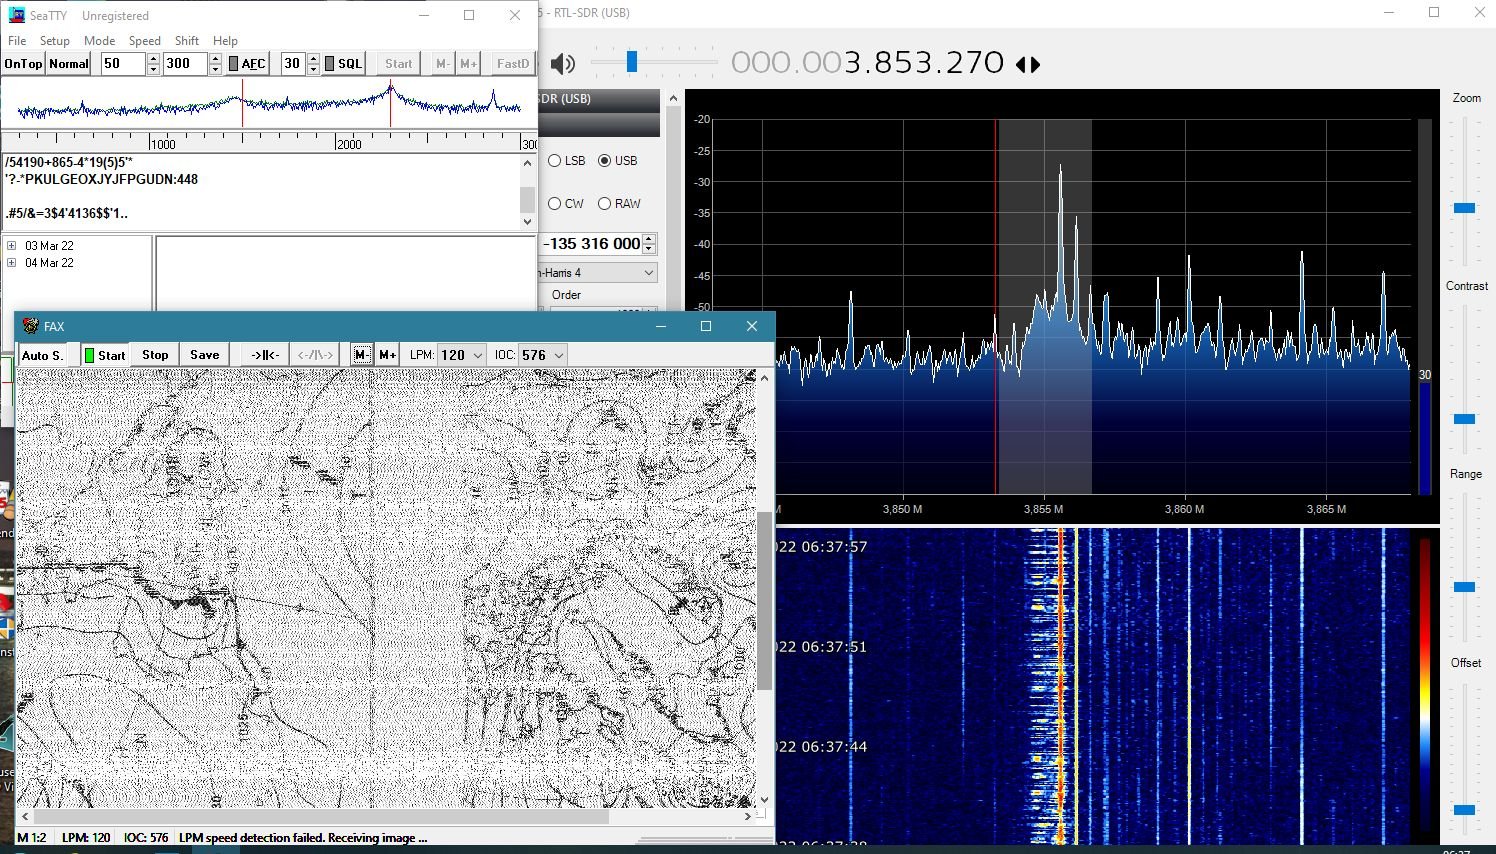Image resolution: width=1496 pixels, height=854 pixels.
Task: Click the frequency tuning arrows icon next to 3.853.270
Action: point(1028,65)
